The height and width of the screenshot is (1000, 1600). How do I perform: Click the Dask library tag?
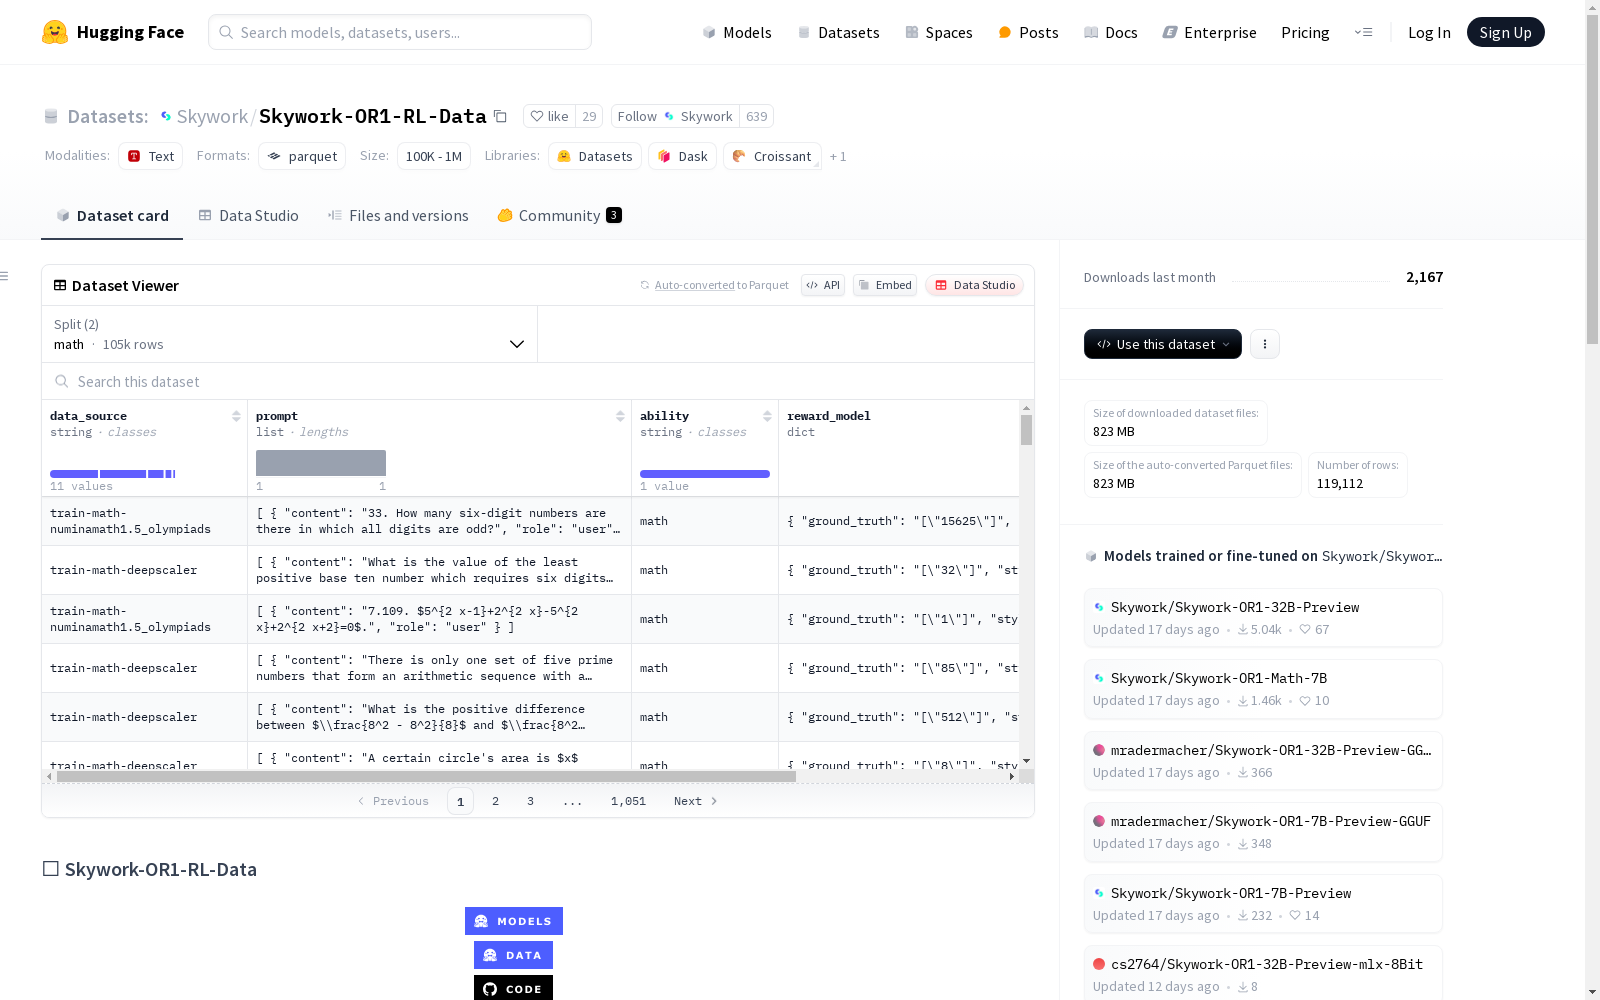coord(683,156)
